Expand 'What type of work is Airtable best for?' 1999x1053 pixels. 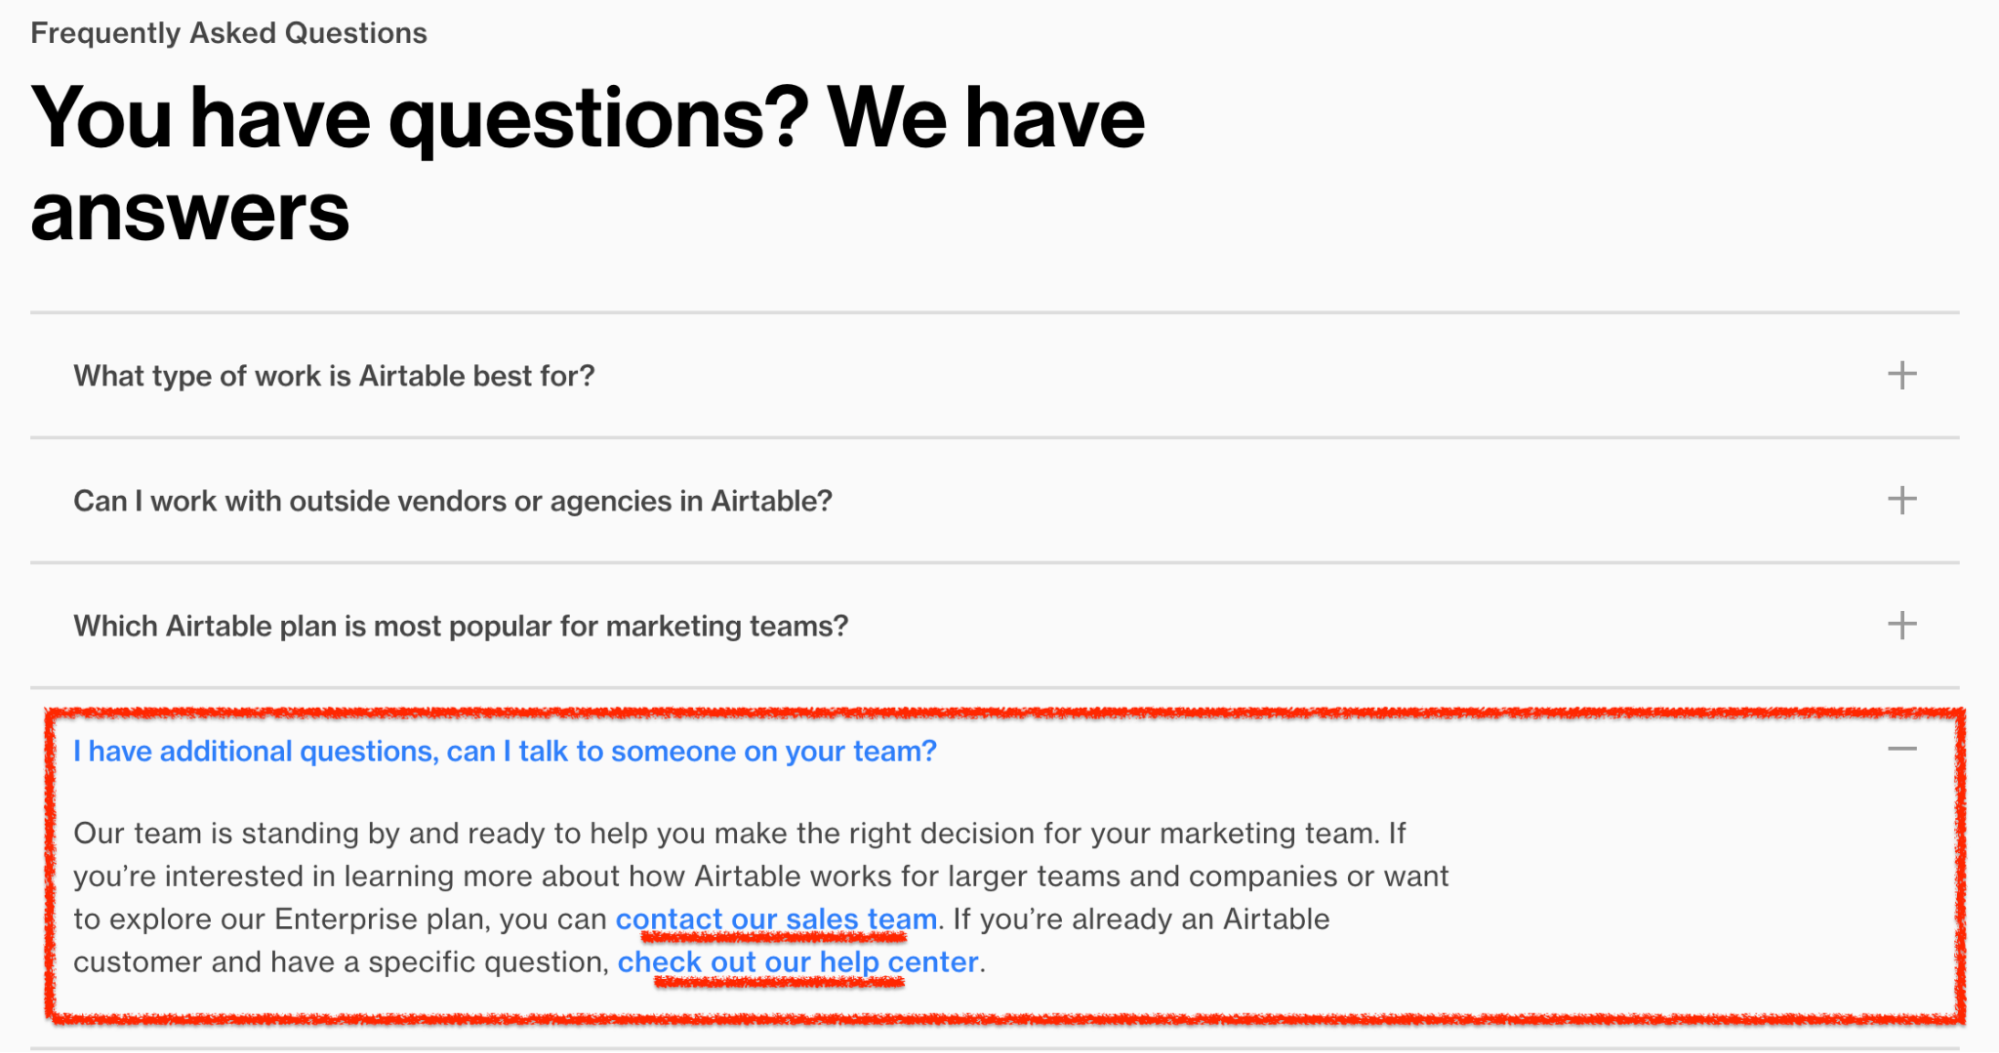point(334,376)
